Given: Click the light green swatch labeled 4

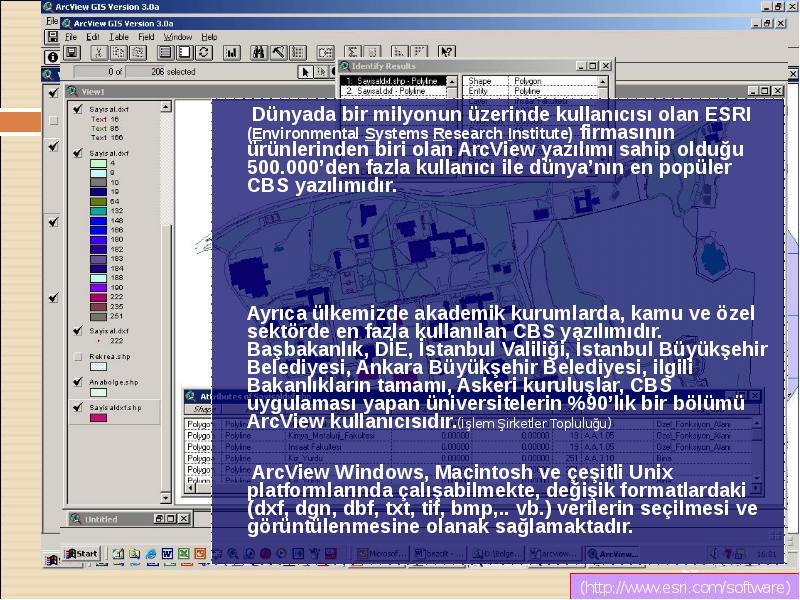Looking at the screenshot, I should pos(98,163).
